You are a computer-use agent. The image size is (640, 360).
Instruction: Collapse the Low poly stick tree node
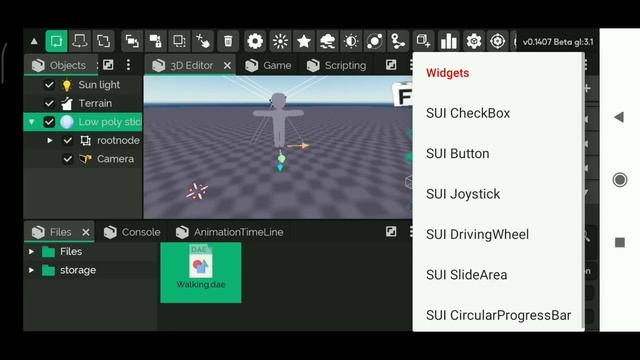tap(31, 122)
